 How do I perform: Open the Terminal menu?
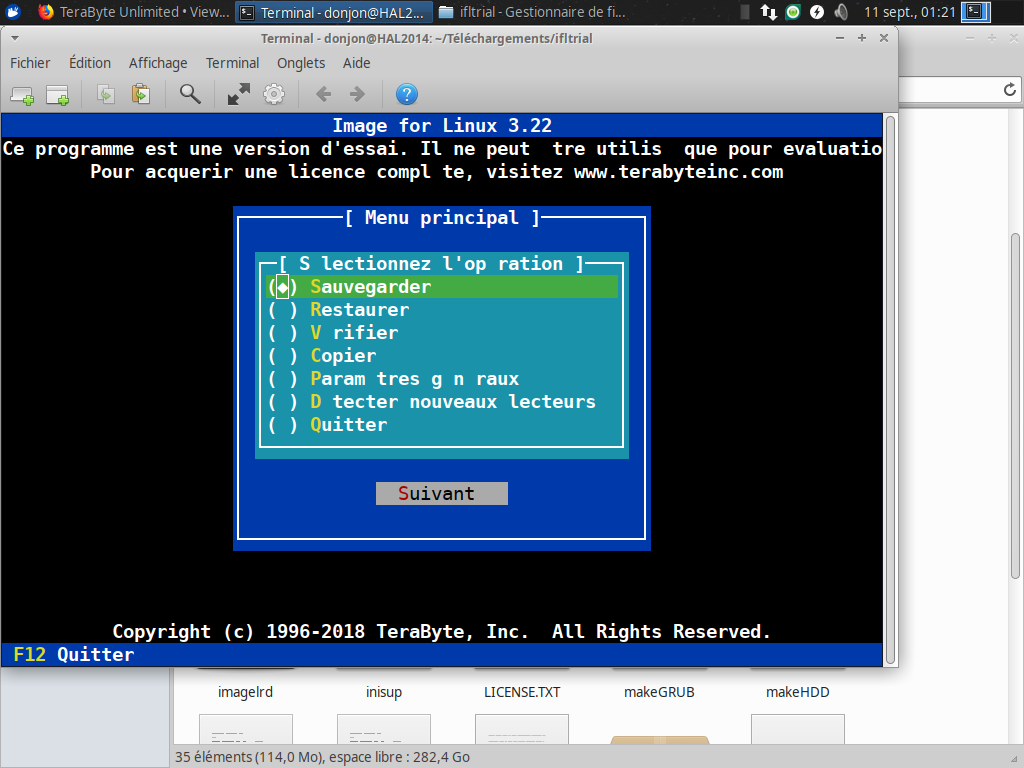(x=232, y=63)
